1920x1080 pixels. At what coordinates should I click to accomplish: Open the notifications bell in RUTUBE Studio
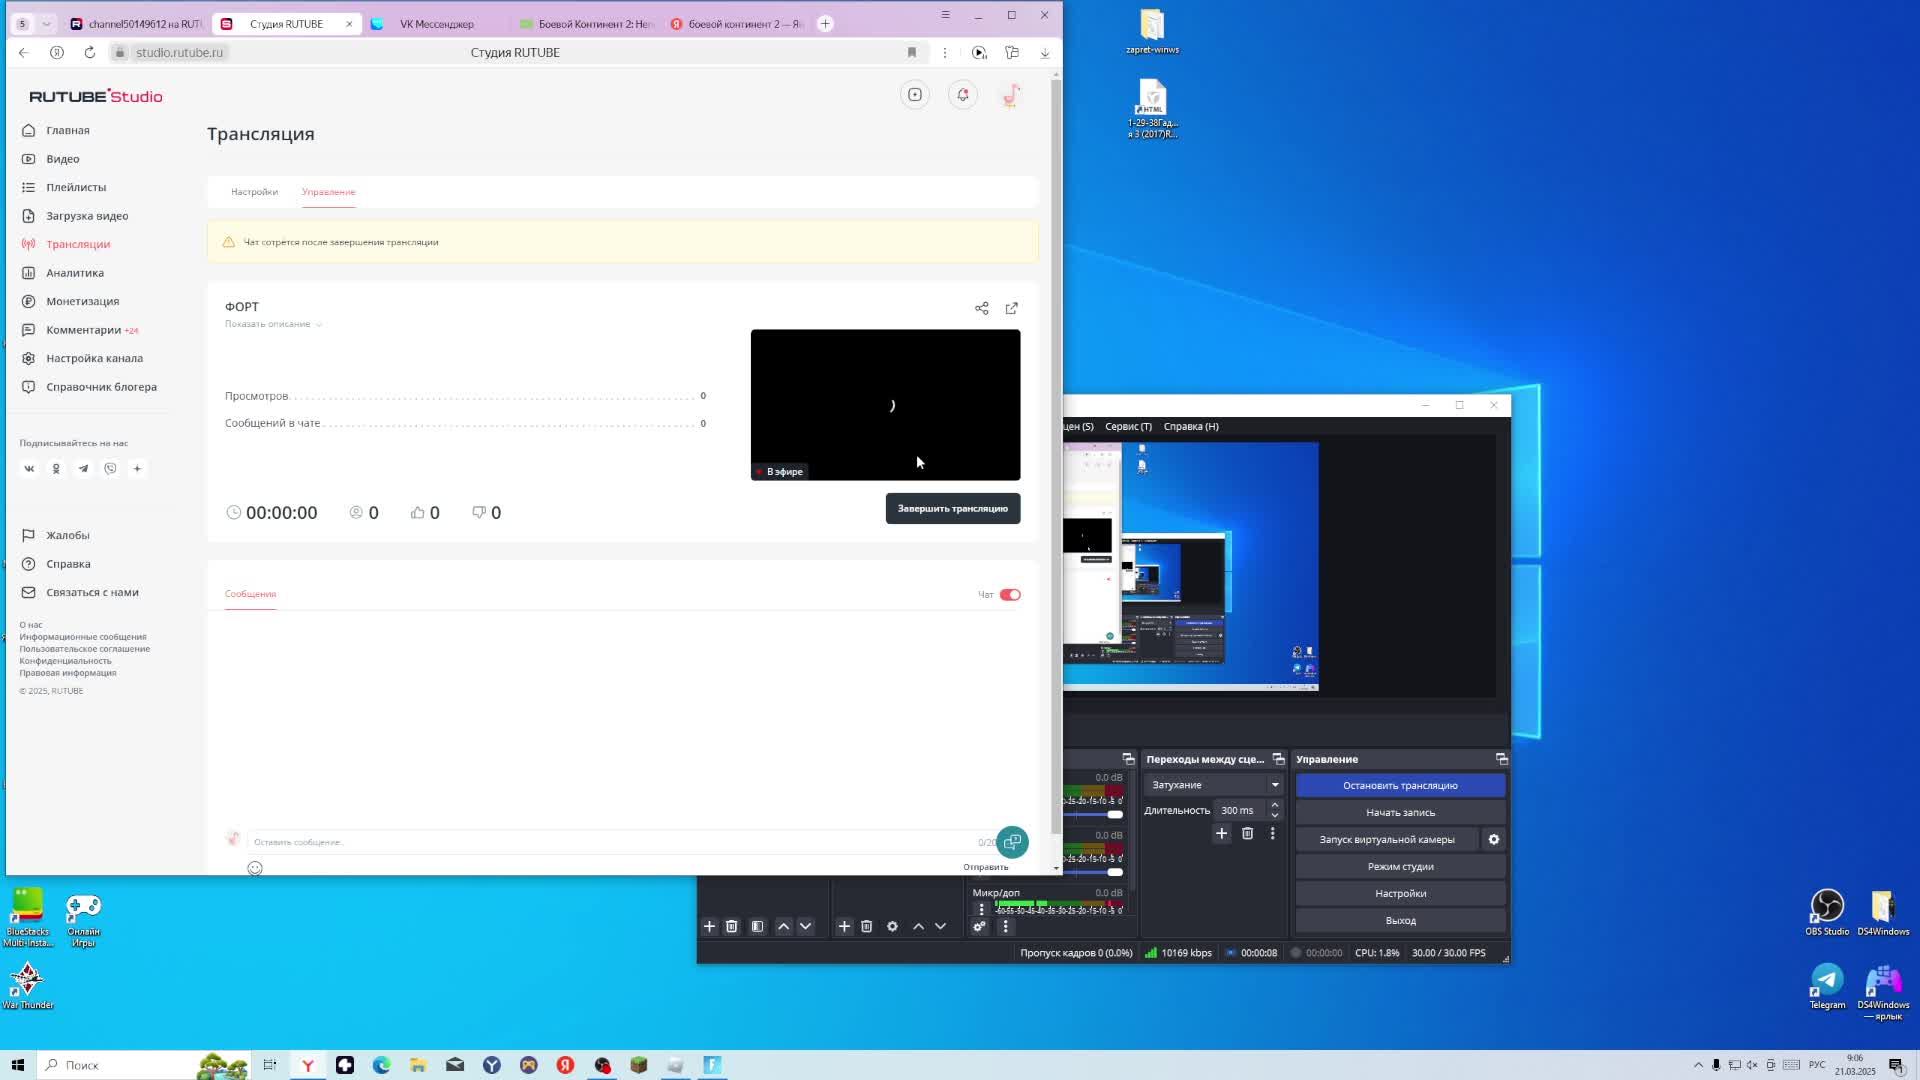962,95
